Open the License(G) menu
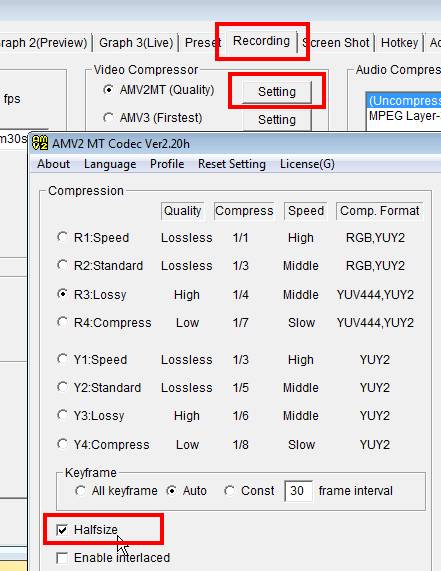 click(x=307, y=164)
